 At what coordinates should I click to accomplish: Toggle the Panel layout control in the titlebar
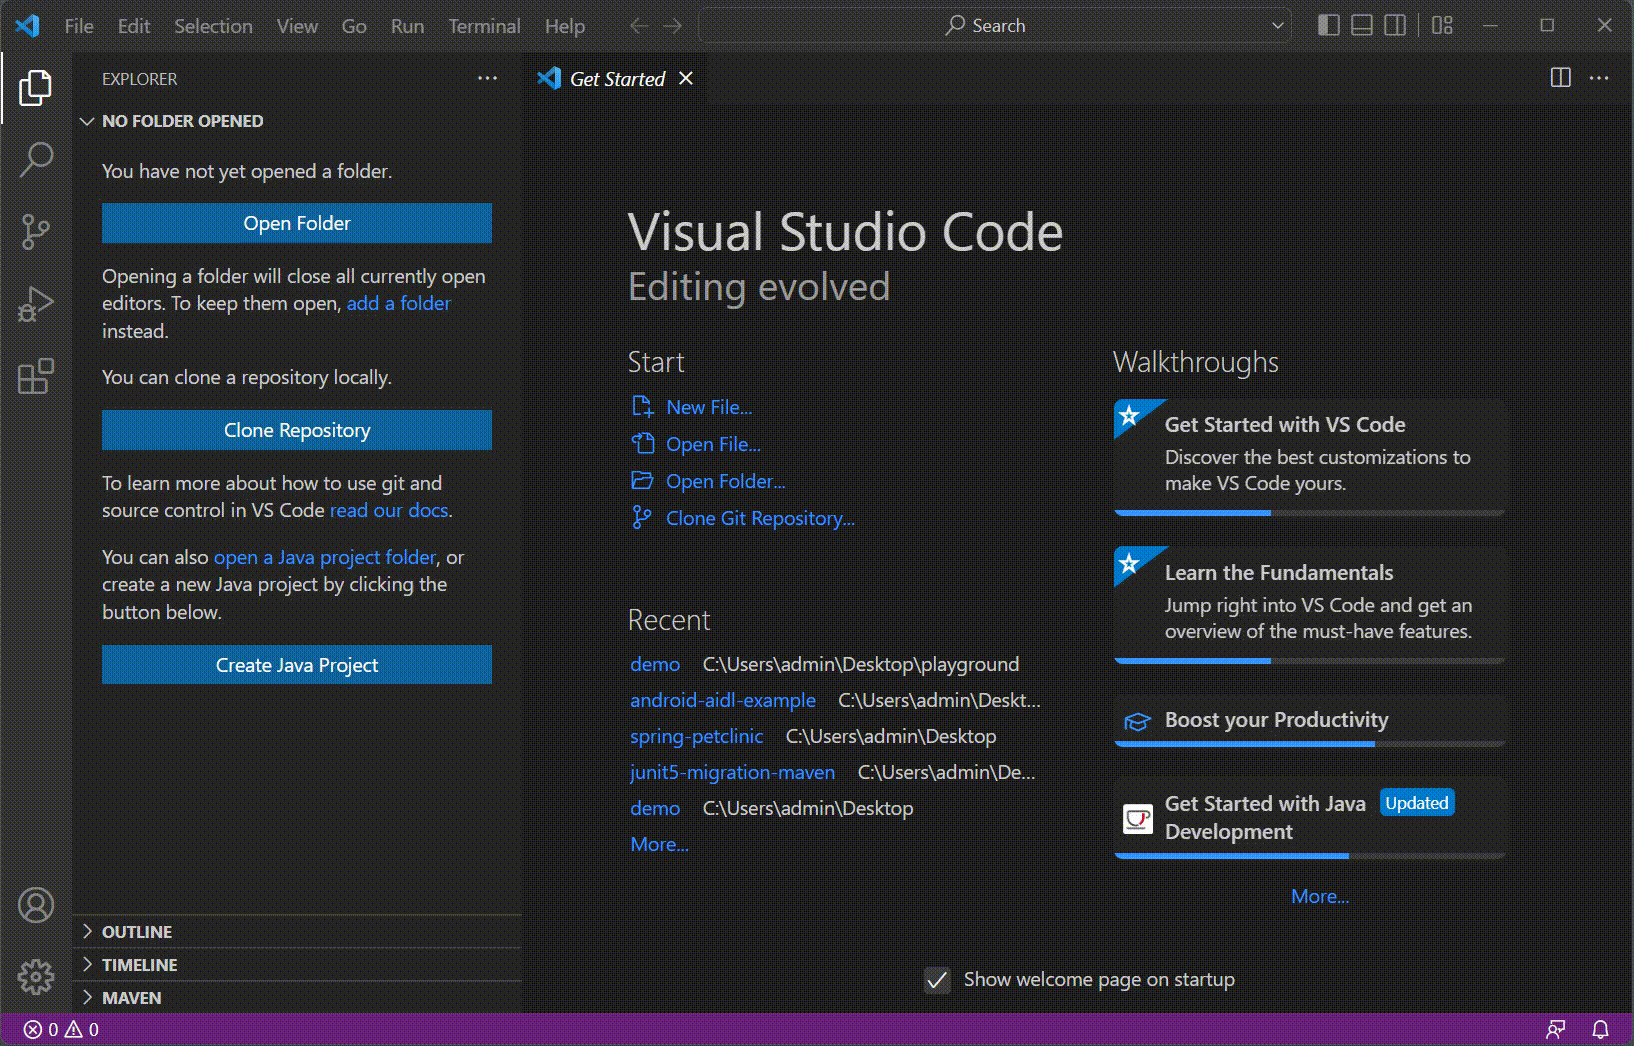[1361, 25]
